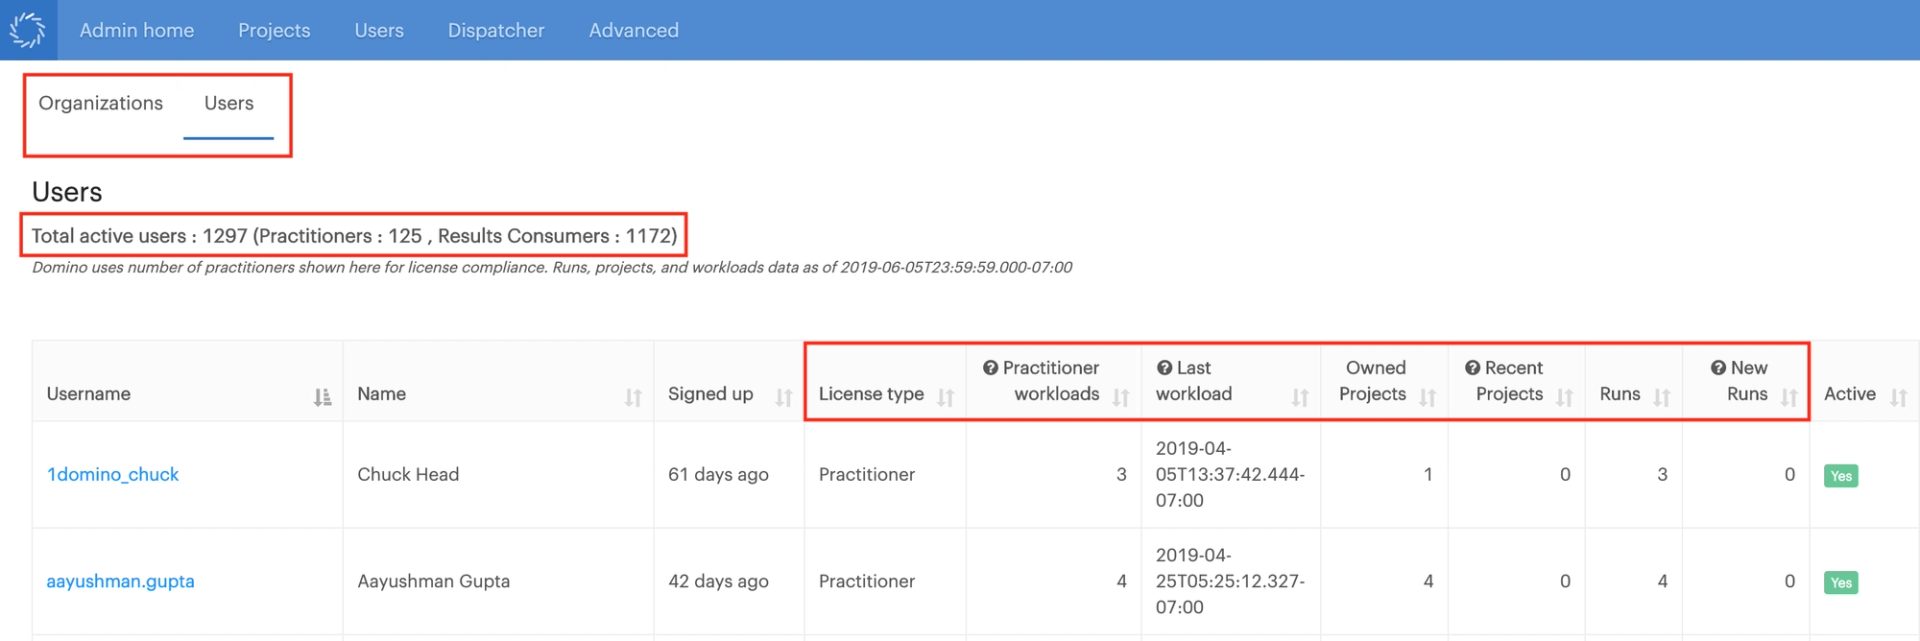Screen dimensions: 1920x641
Task: Click the help icon next to New Runs
Action: (1717, 367)
